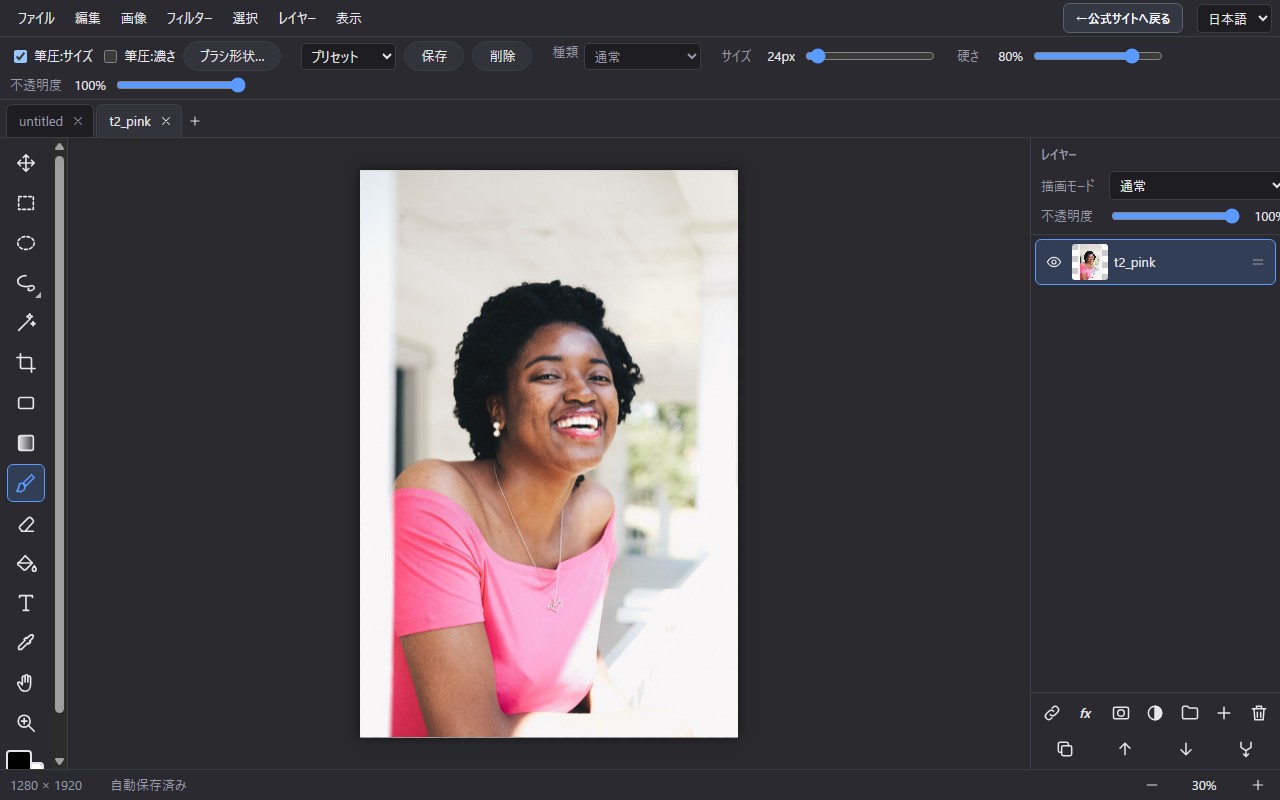Select the Text tool

coord(26,603)
